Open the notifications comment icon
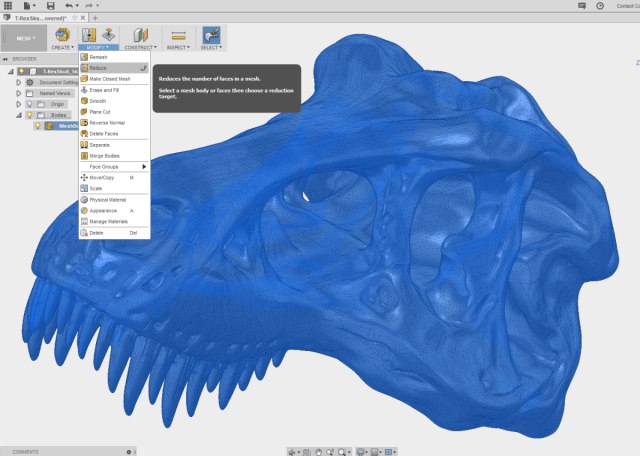Viewport: 640px width, 456px height. pos(582,6)
